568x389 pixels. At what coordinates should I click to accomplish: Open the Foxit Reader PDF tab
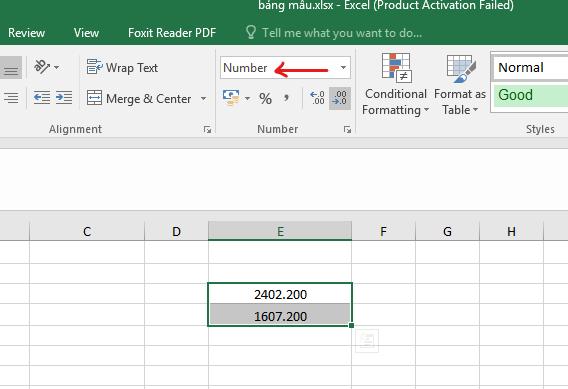coord(172,33)
